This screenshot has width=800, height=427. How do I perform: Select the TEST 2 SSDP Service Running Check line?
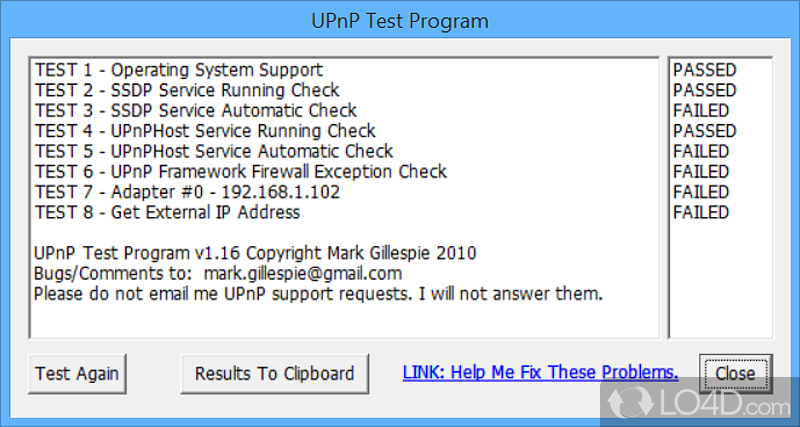pyautogui.click(x=187, y=90)
